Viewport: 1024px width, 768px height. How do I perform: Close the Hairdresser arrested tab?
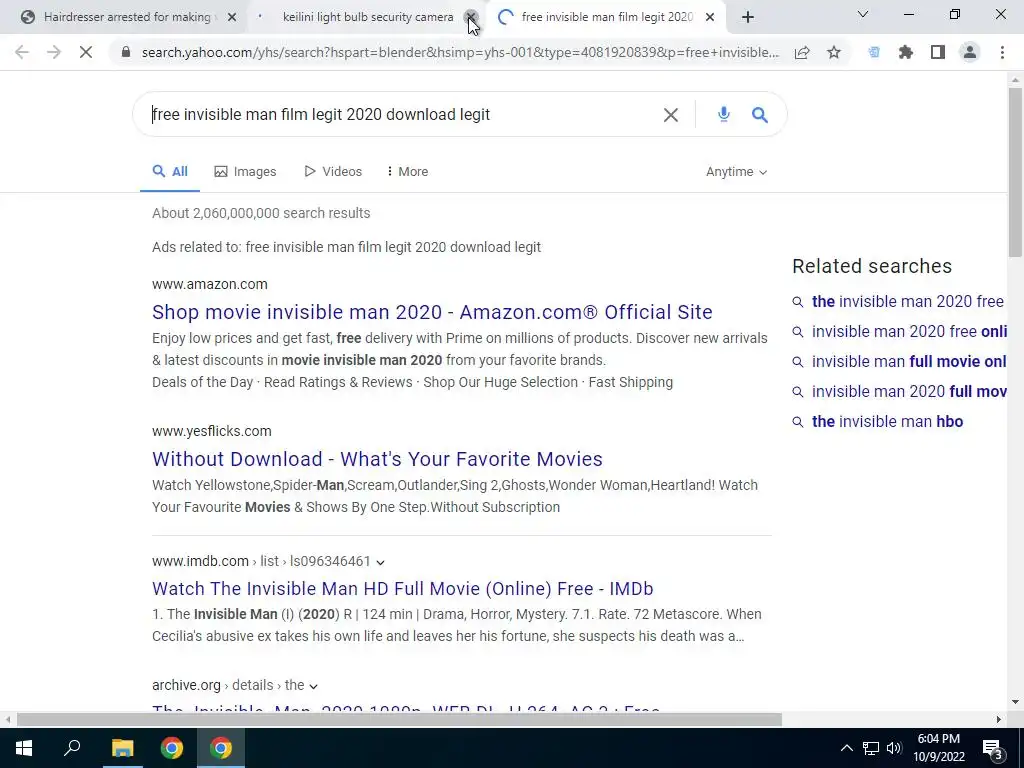[x=232, y=17]
